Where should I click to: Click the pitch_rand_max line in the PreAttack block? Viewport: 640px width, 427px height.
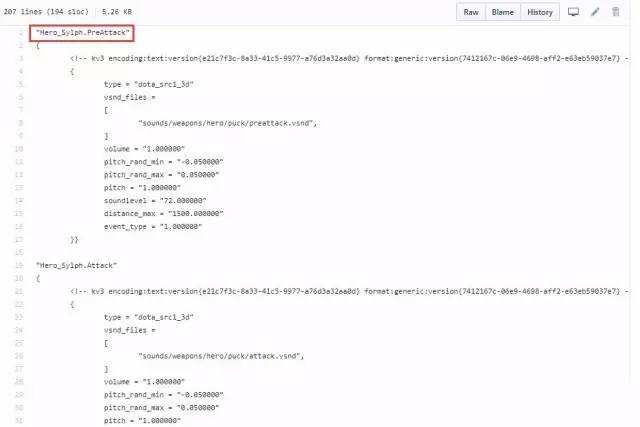pos(161,175)
